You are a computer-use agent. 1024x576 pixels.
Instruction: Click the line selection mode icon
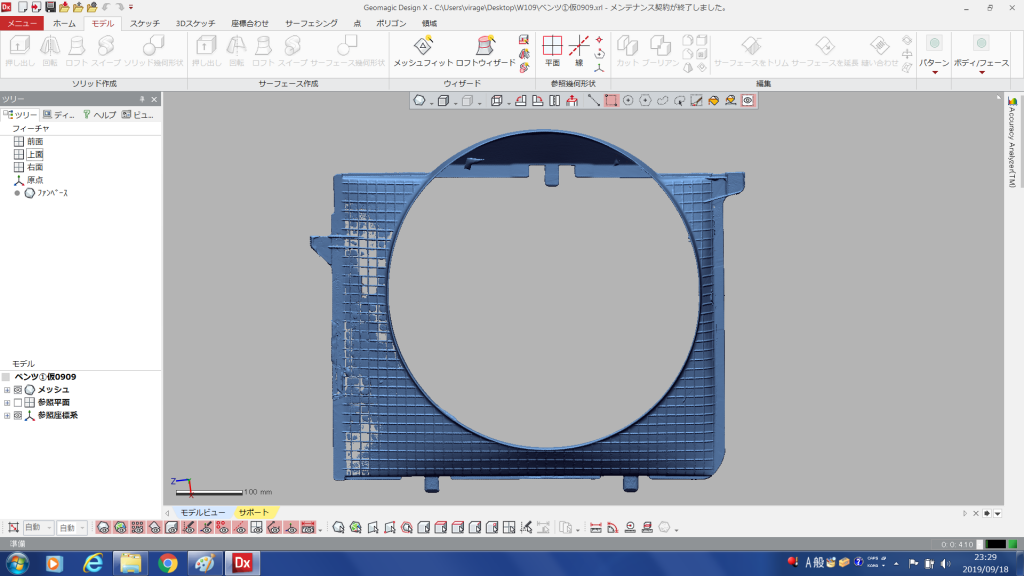[x=594, y=100]
